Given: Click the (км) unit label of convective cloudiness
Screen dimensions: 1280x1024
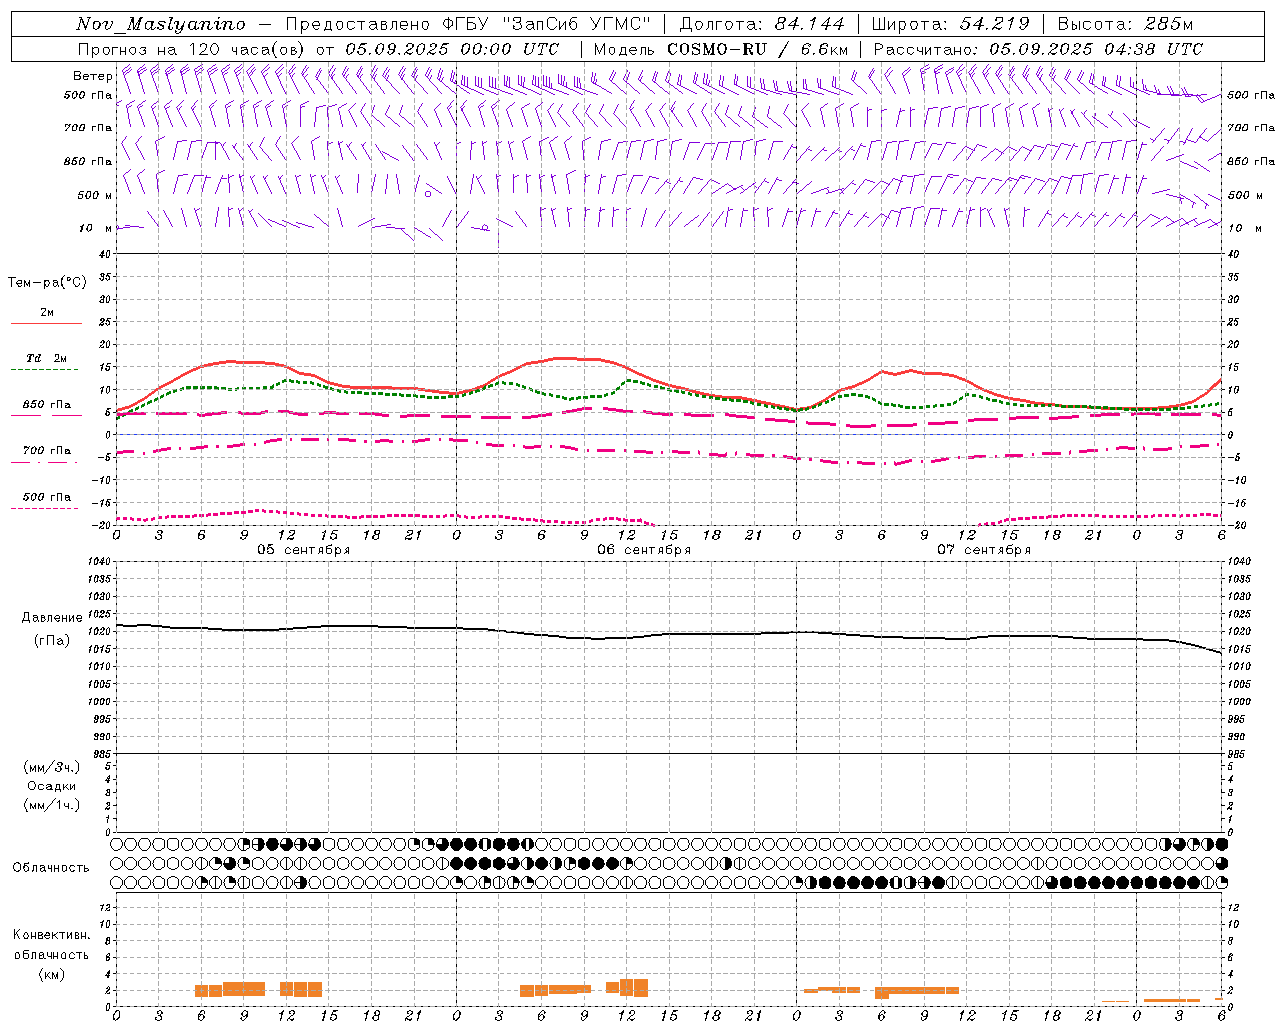Looking at the screenshot, I should pos(51,974).
